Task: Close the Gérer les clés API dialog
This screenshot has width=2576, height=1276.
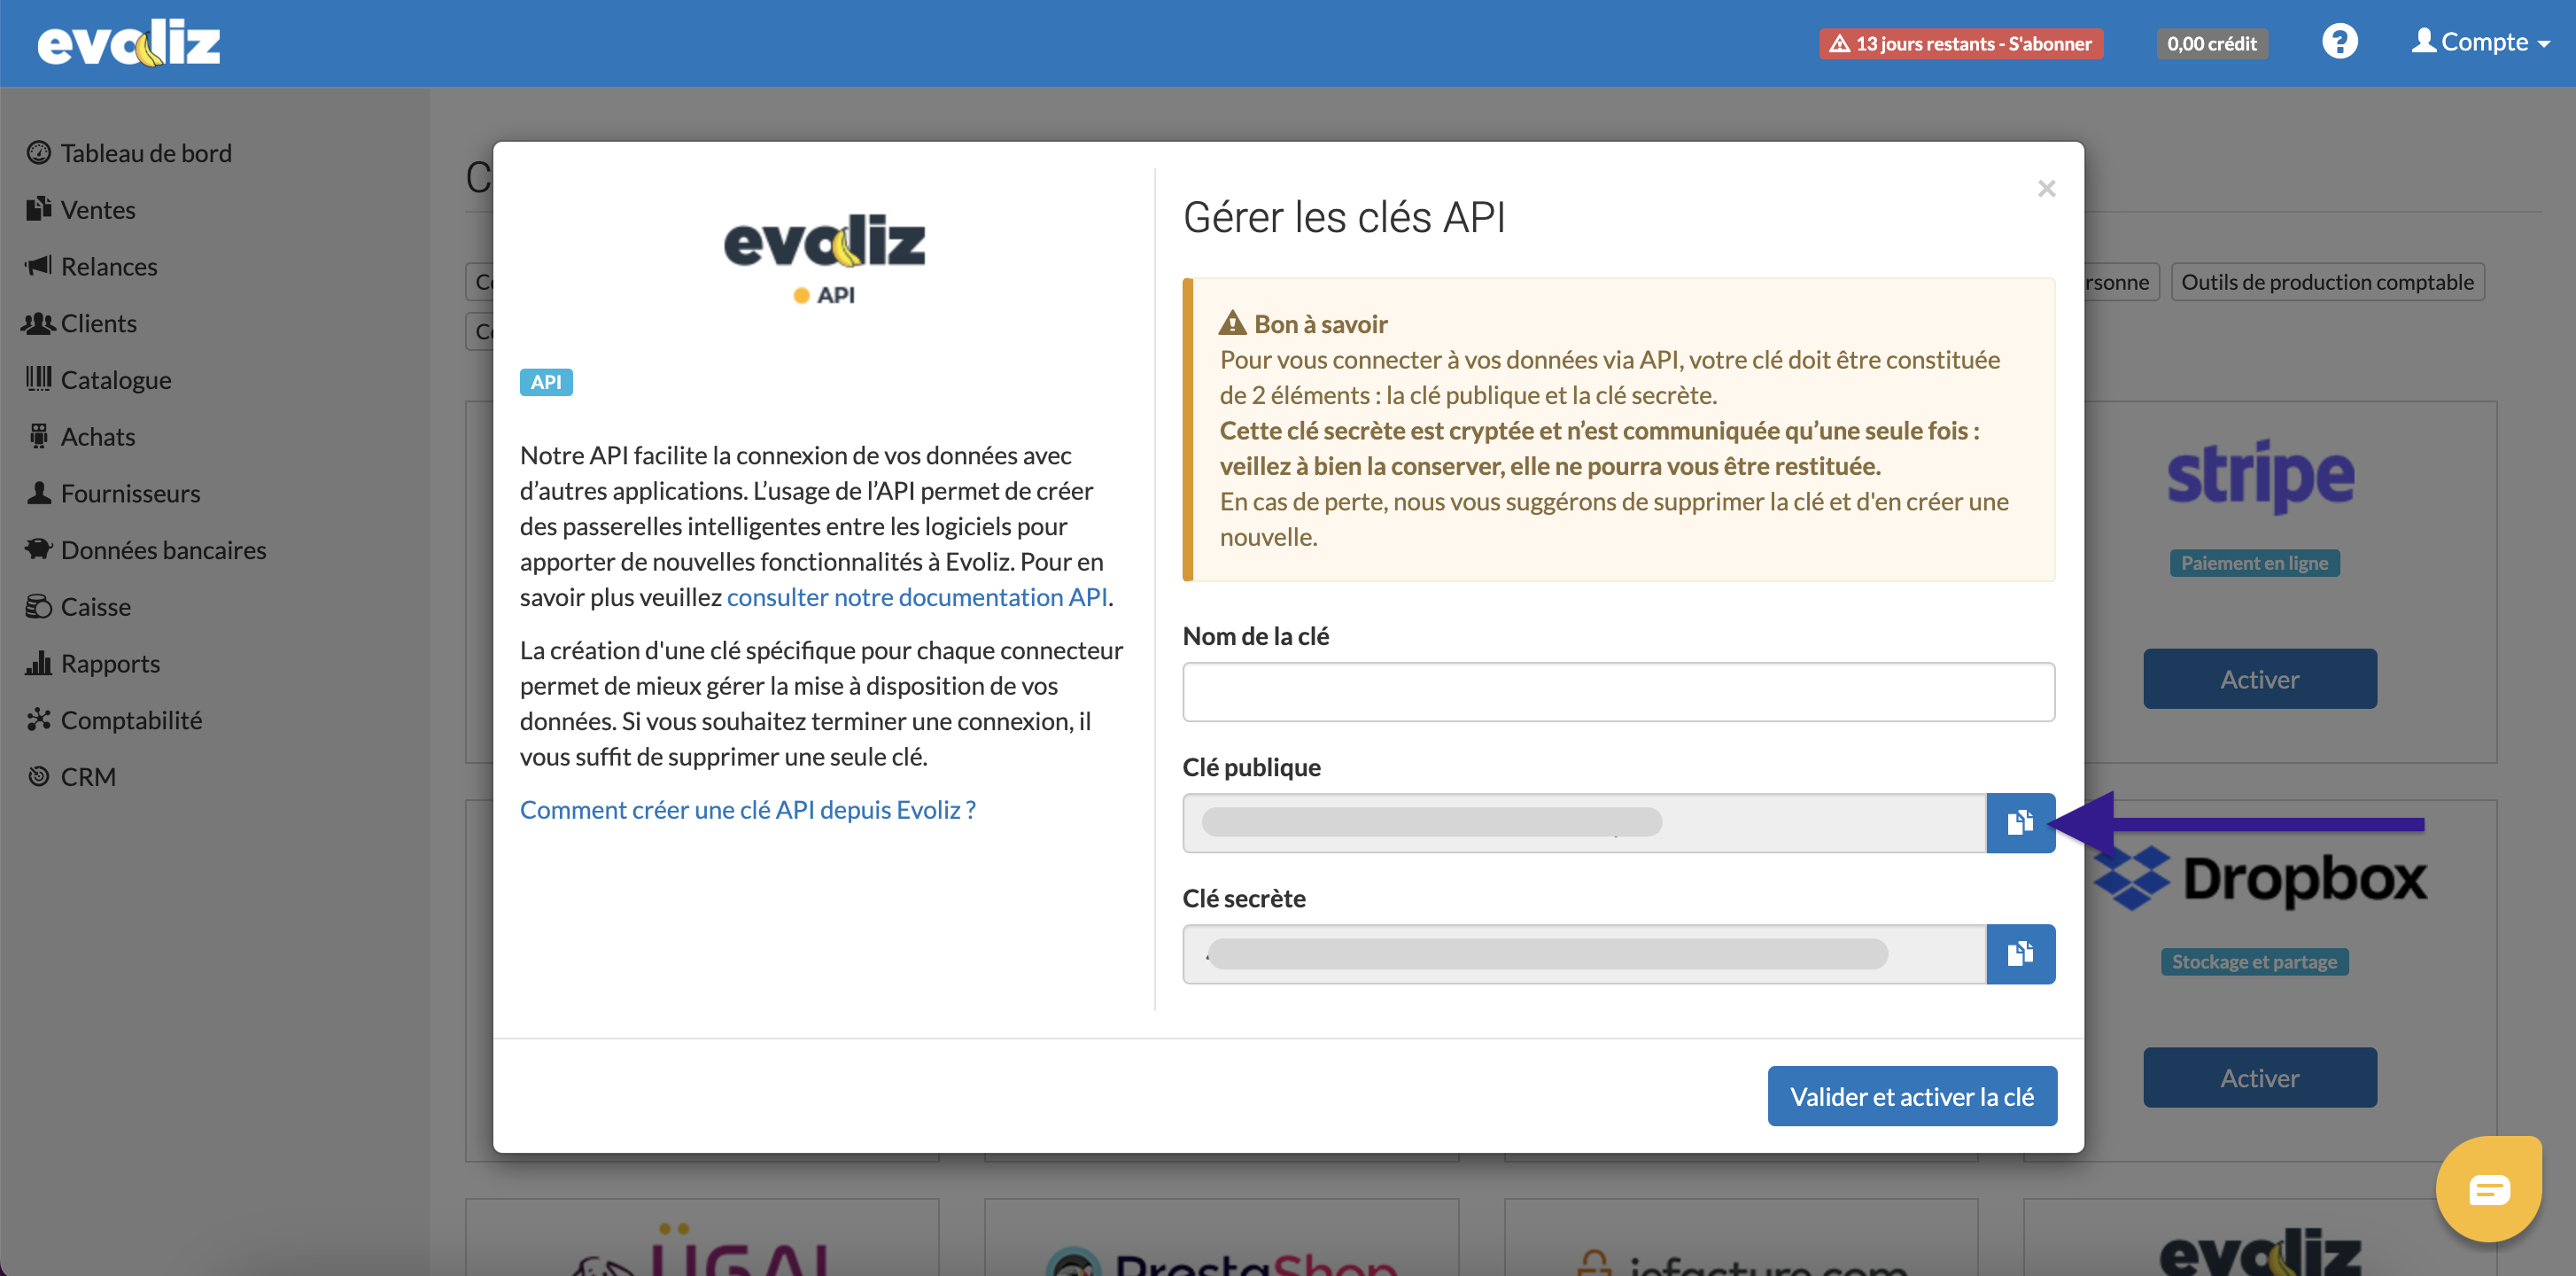Action: pos(2046,189)
